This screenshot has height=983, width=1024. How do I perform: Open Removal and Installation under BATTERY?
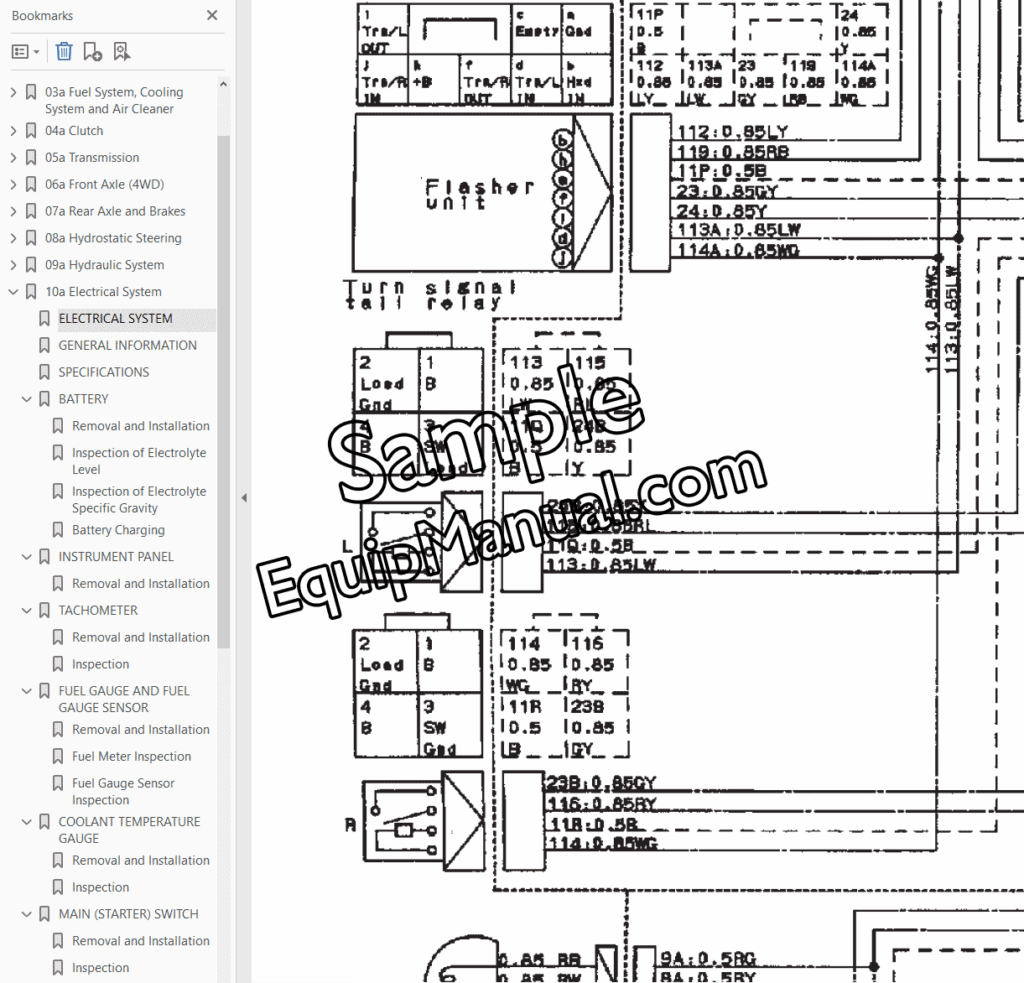pyautogui.click(x=140, y=425)
